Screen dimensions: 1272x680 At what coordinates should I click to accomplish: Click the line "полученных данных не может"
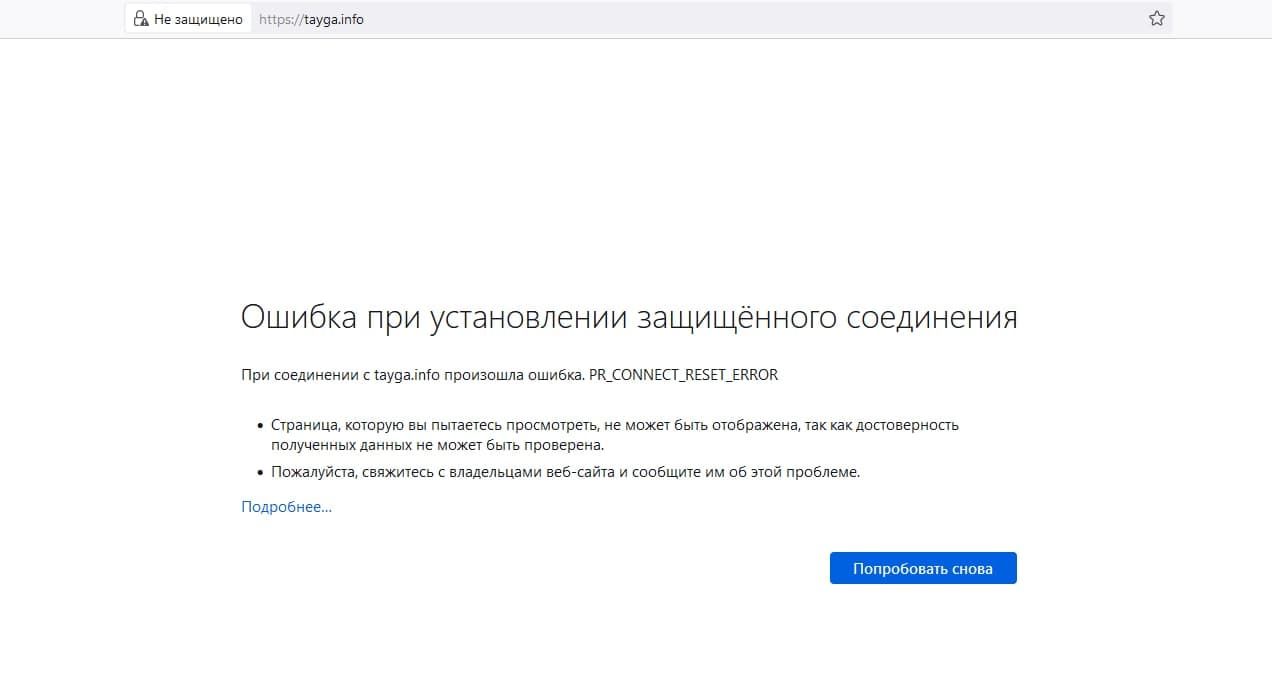click(437, 445)
